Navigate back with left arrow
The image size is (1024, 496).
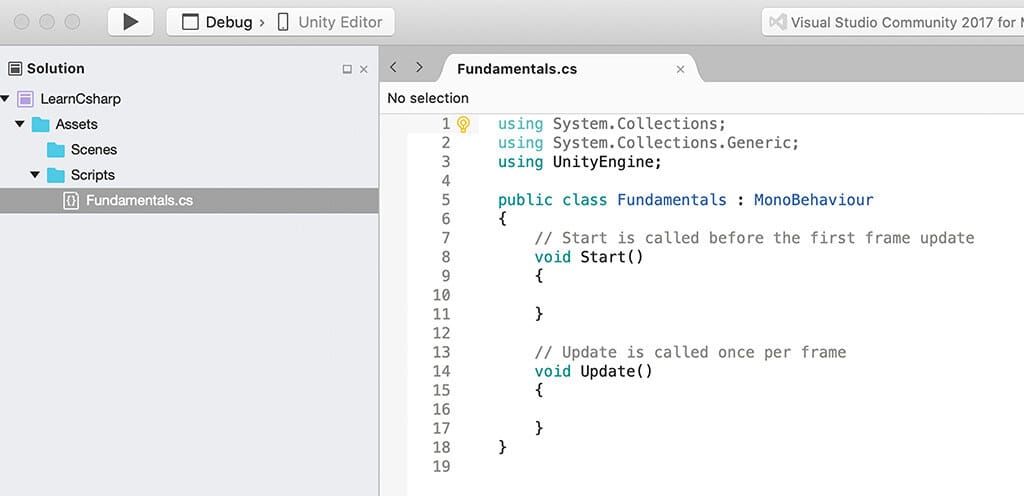[393, 68]
